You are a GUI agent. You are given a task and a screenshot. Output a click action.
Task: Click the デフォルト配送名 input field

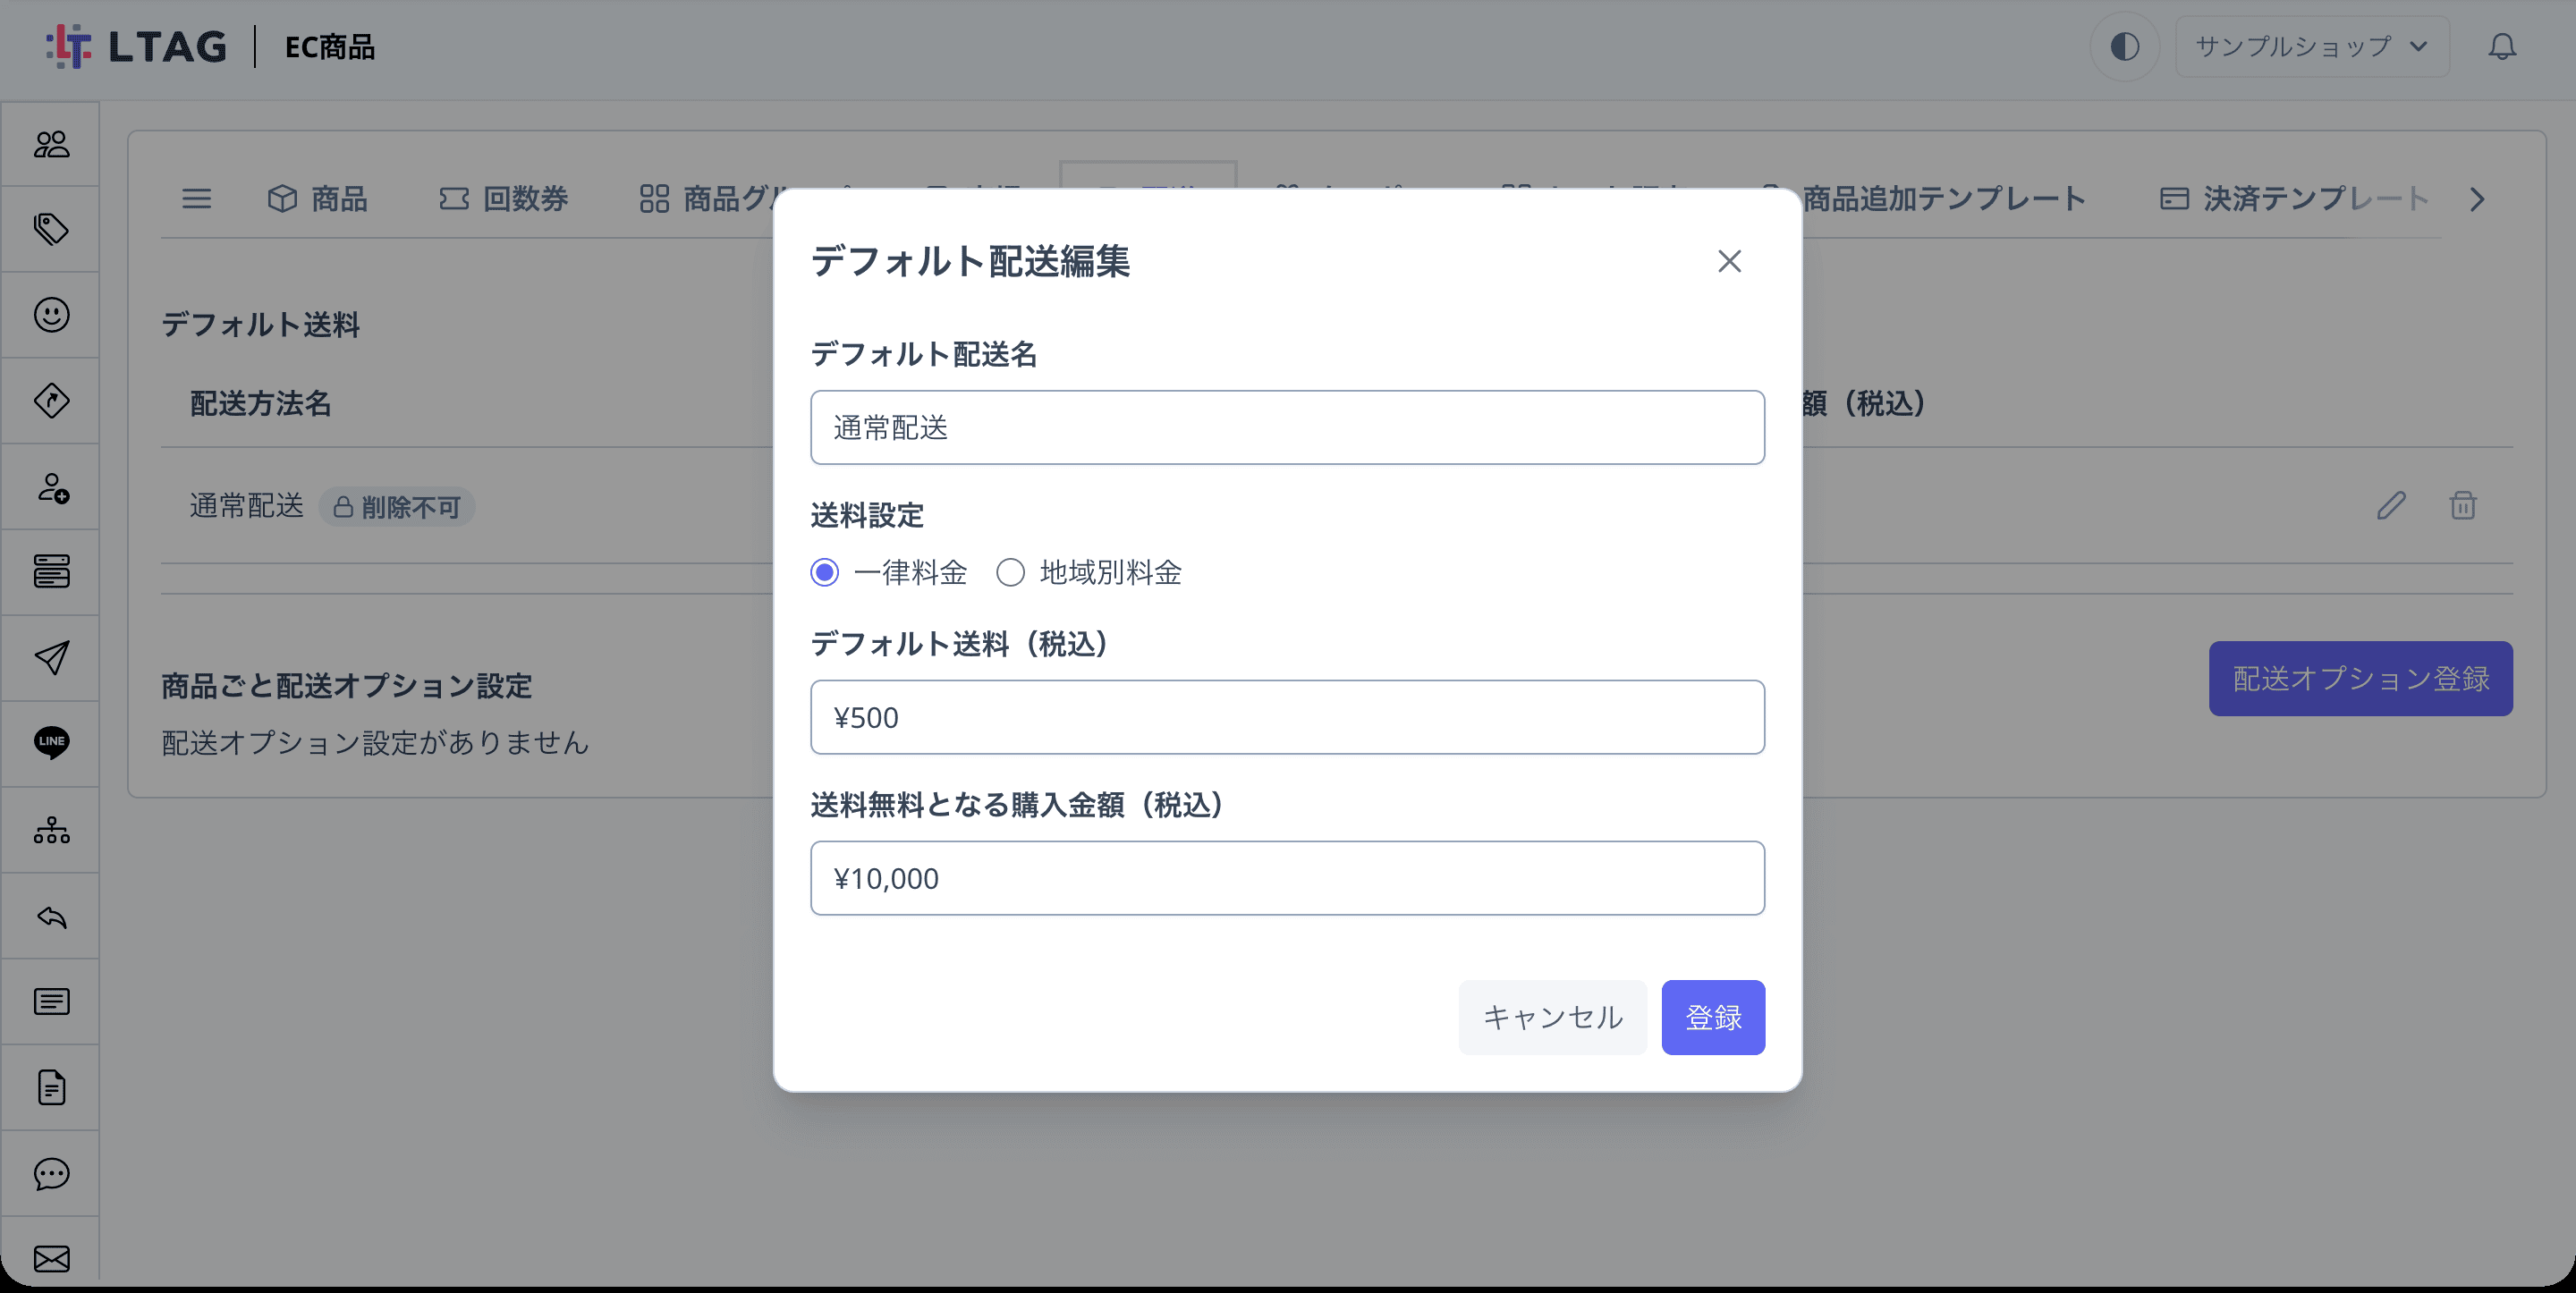tap(1287, 428)
